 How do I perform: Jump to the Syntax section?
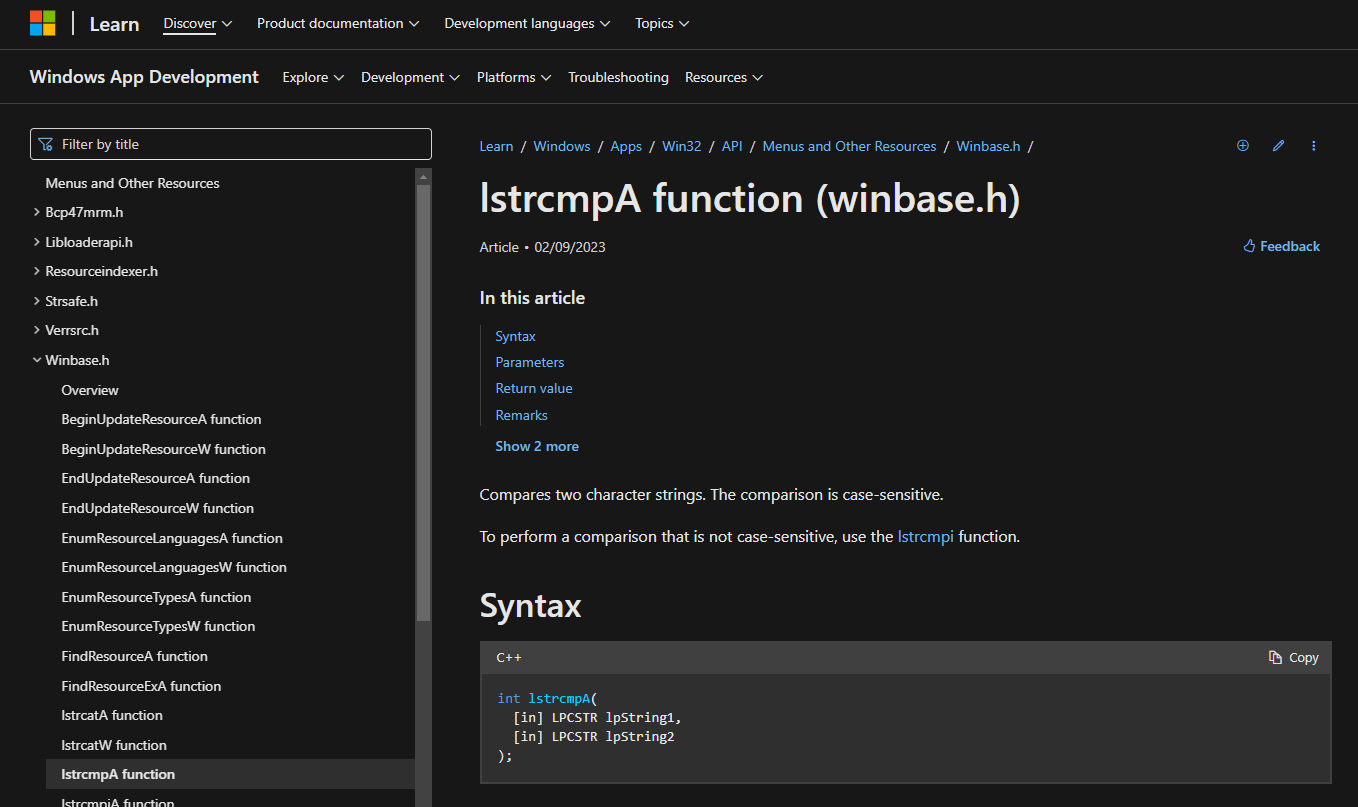pyautogui.click(x=515, y=336)
